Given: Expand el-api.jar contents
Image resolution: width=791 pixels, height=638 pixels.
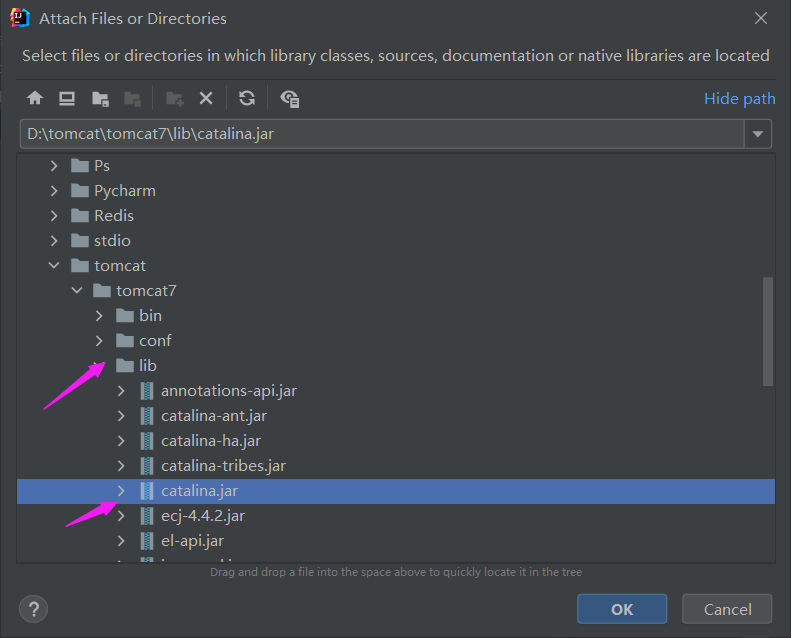Looking at the screenshot, I should click(121, 541).
